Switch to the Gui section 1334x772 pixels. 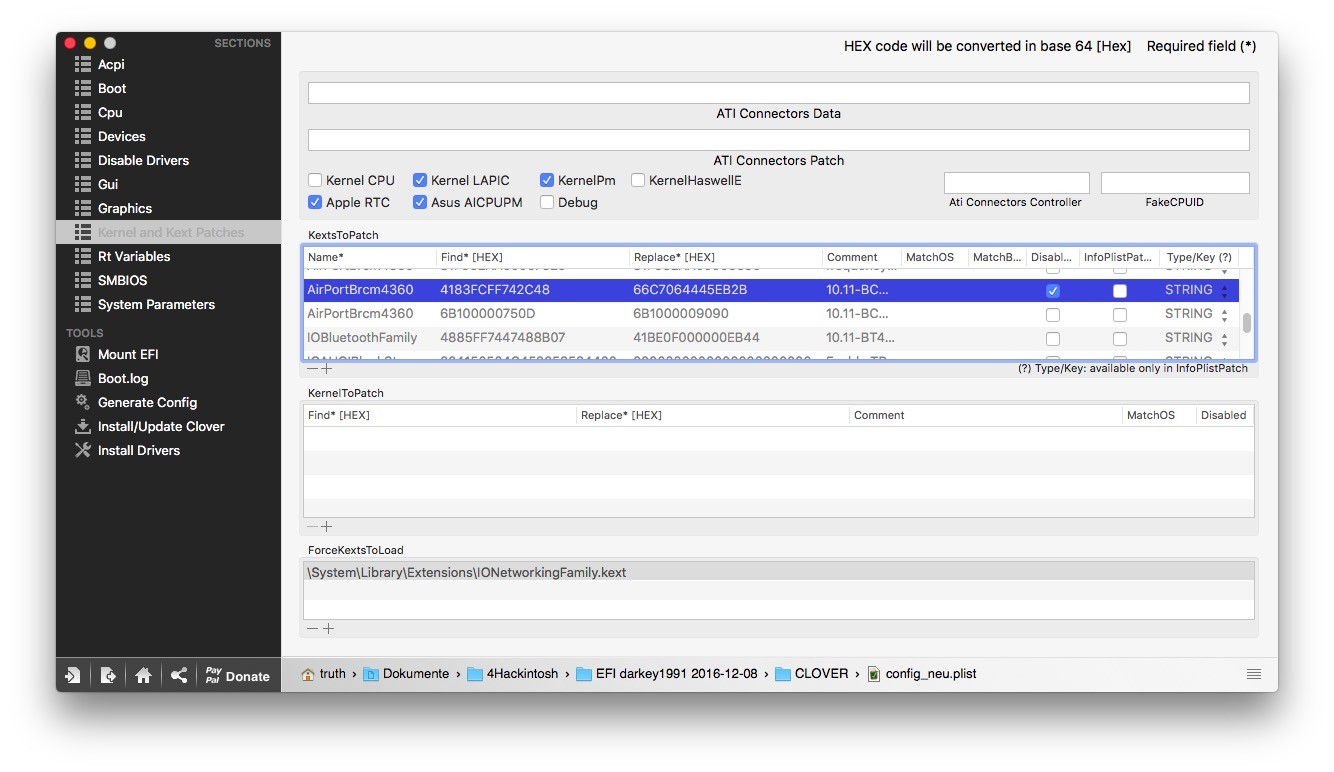(108, 184)
